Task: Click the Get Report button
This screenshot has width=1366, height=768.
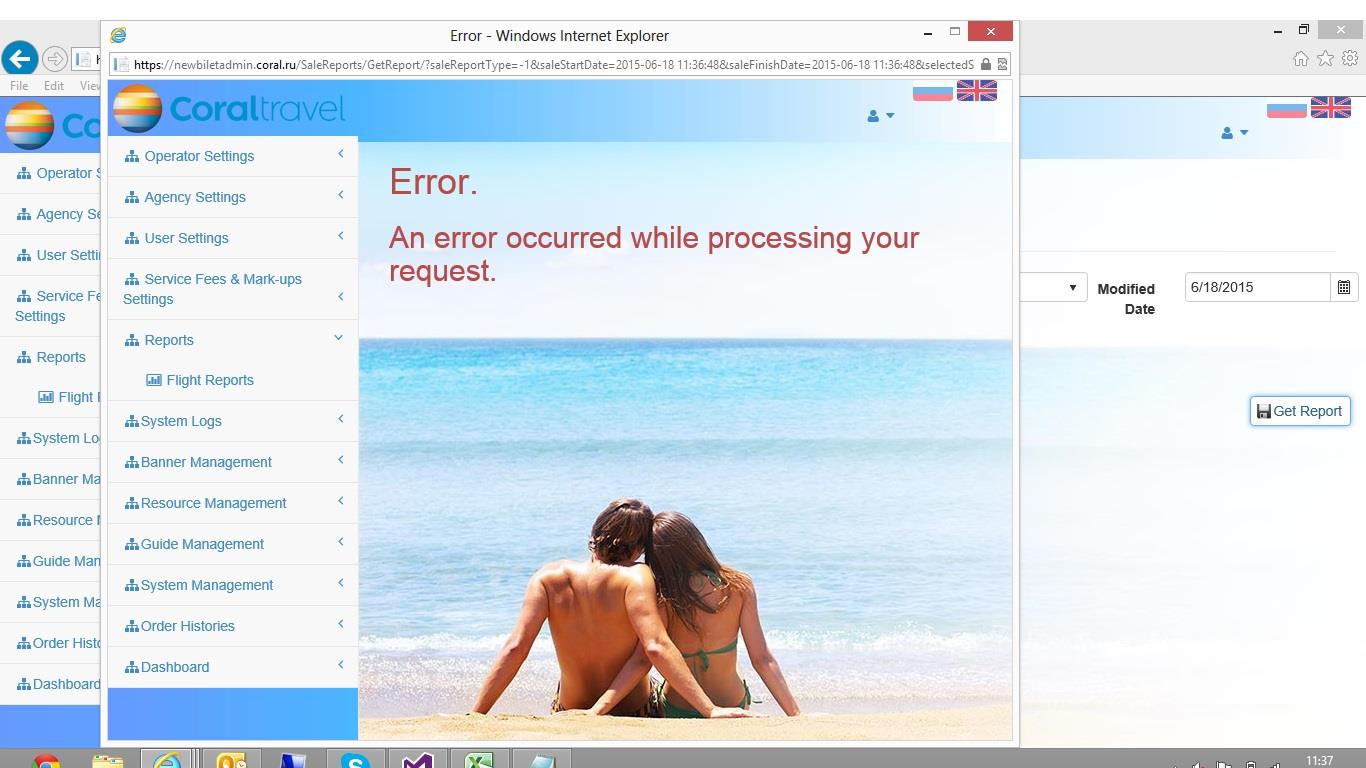Action: pos(1300,411)
